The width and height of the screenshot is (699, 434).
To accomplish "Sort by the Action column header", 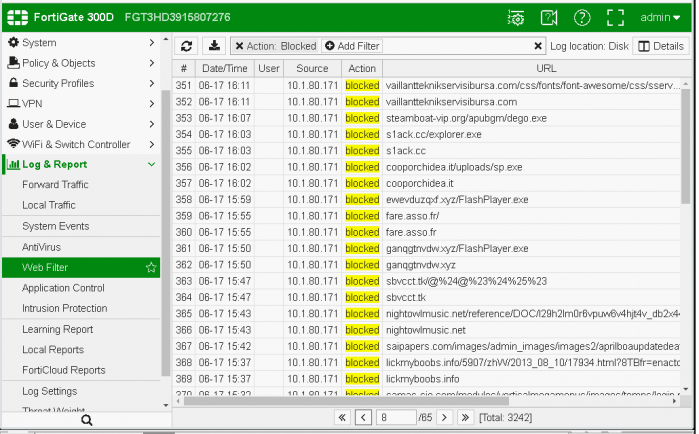I will (362, 69).
